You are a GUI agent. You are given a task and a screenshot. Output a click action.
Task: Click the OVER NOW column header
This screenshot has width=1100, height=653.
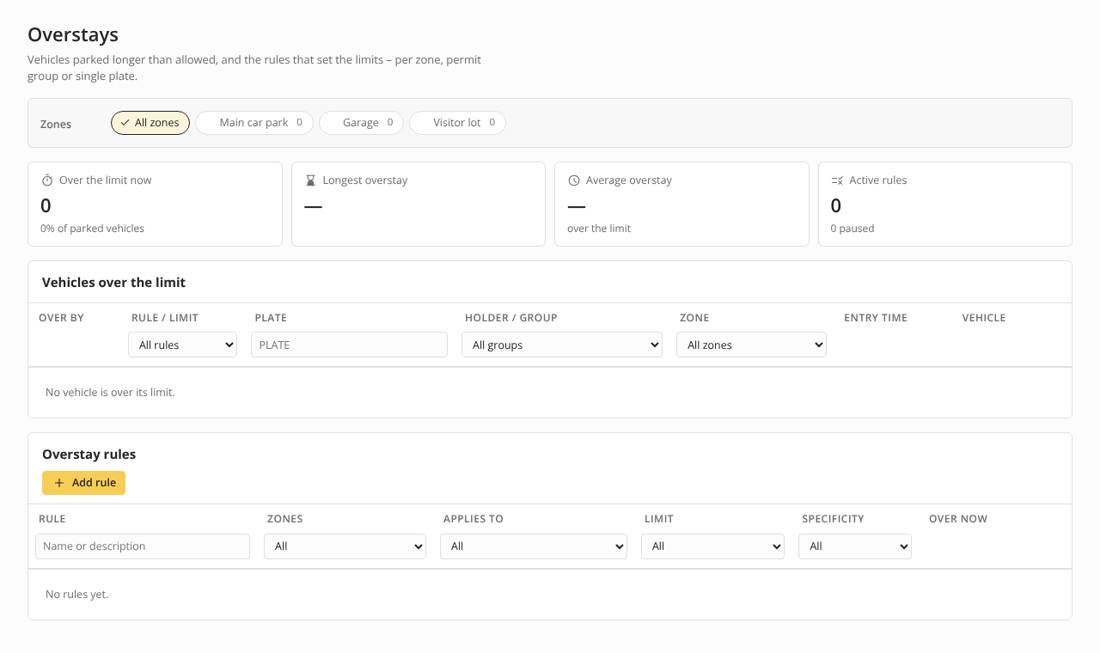[958, 519]
